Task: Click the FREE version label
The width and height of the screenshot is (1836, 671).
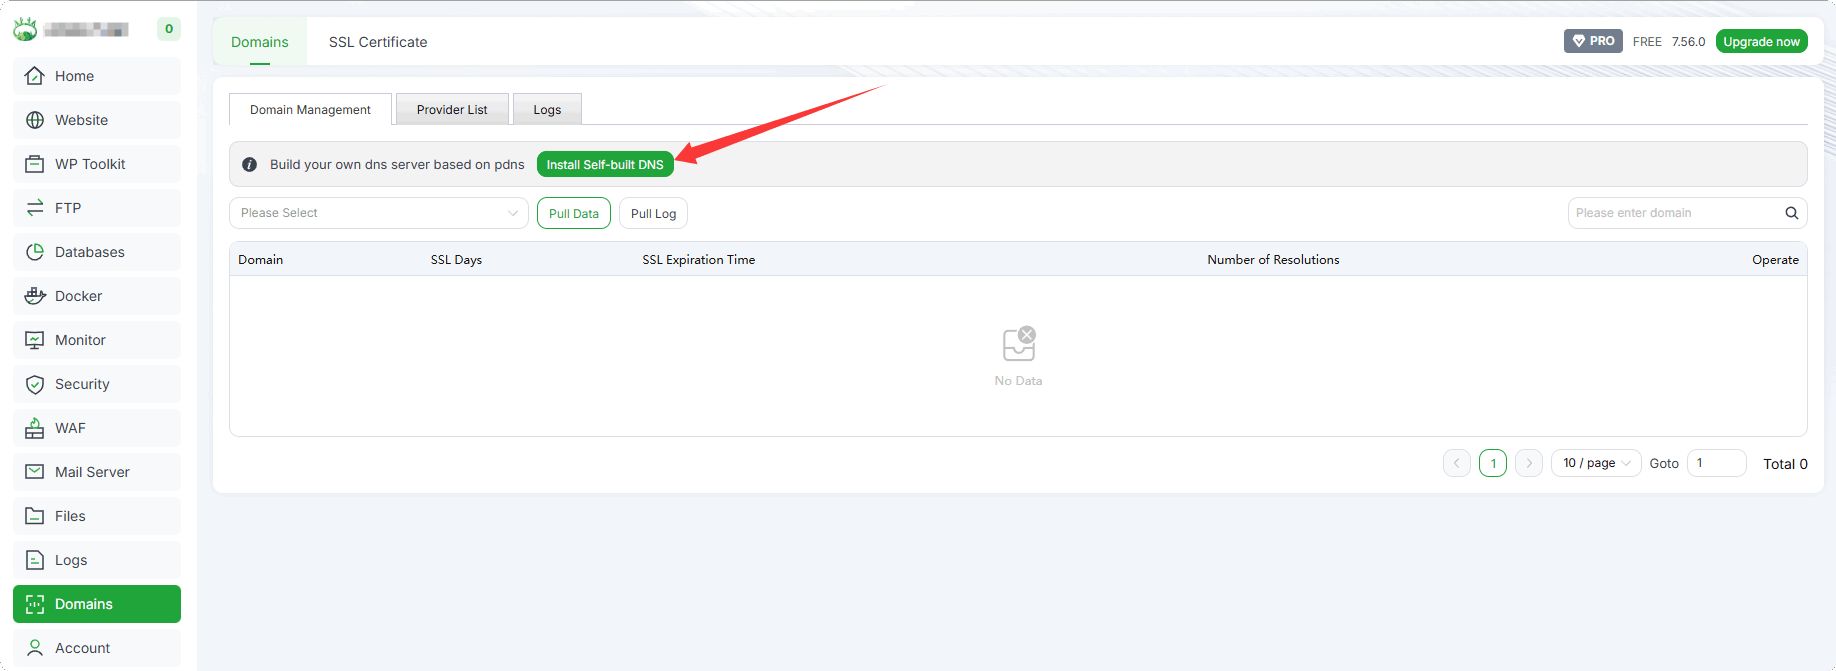Action: tap(1647, 42)
